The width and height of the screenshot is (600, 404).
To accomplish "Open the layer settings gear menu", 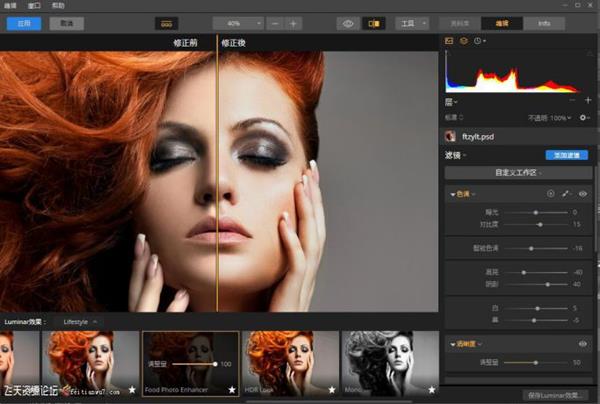I will (584, 118).
